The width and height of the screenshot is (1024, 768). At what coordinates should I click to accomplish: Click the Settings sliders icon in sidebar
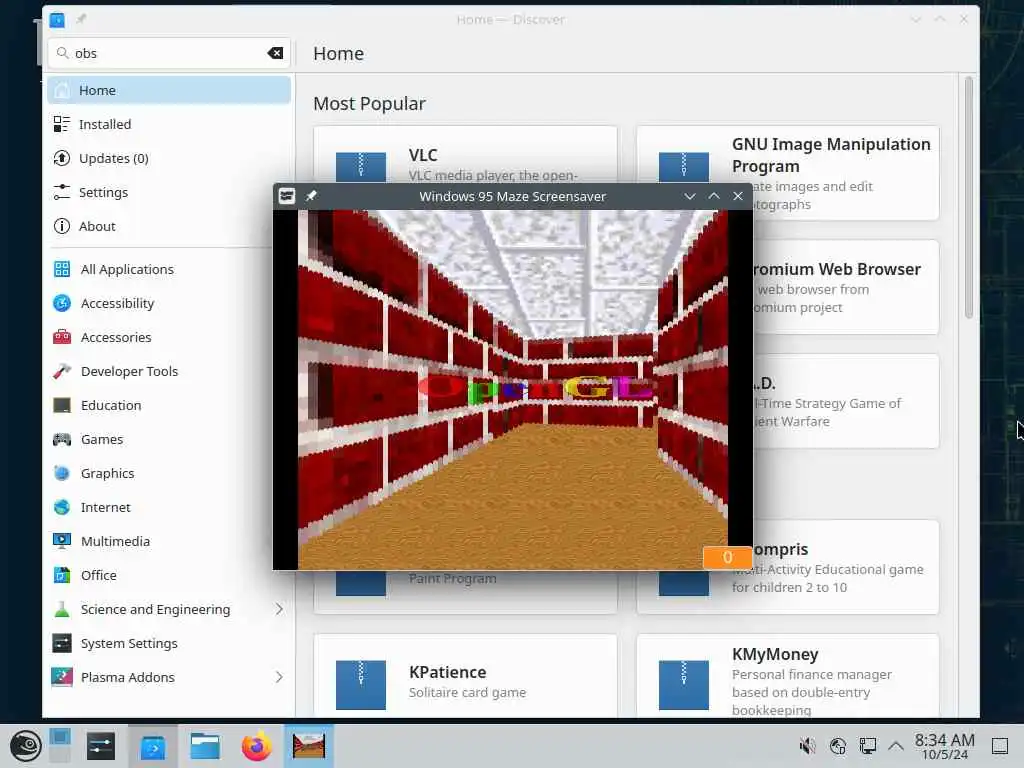click(61, 192)
